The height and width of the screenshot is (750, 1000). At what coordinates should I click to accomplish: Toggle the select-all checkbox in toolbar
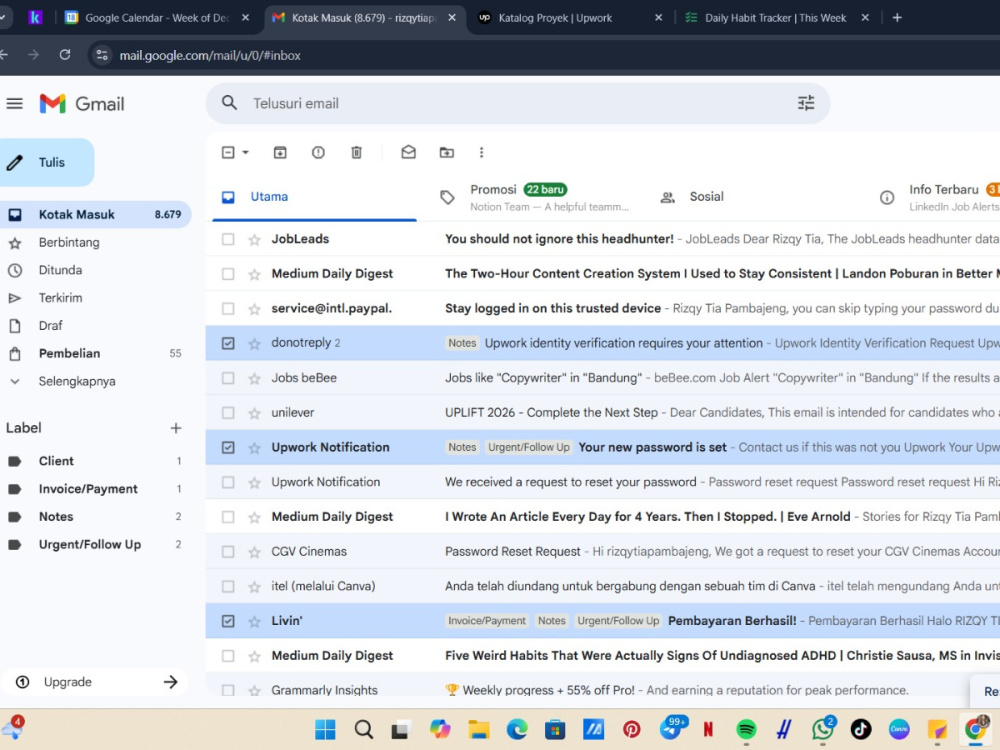coord(228,152)
